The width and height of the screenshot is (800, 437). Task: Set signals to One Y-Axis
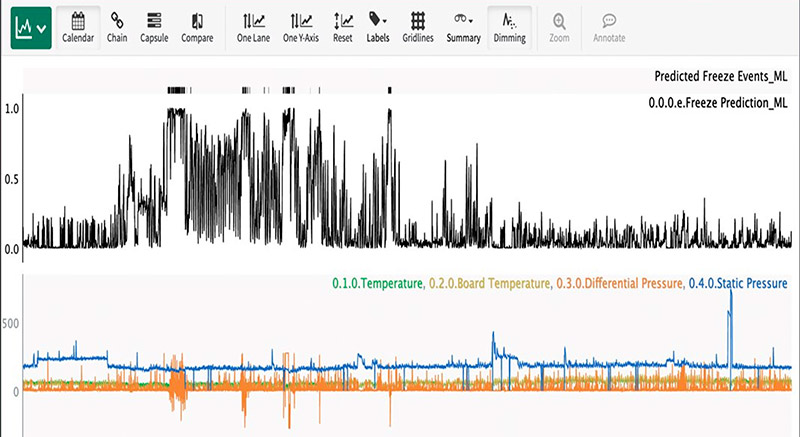(299, 27)
